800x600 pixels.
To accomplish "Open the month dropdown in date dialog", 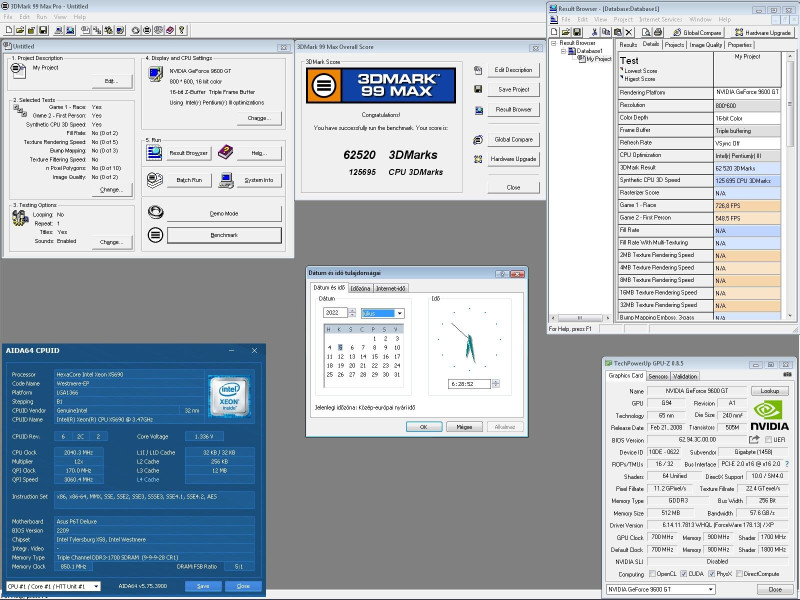I will point(399,313).
